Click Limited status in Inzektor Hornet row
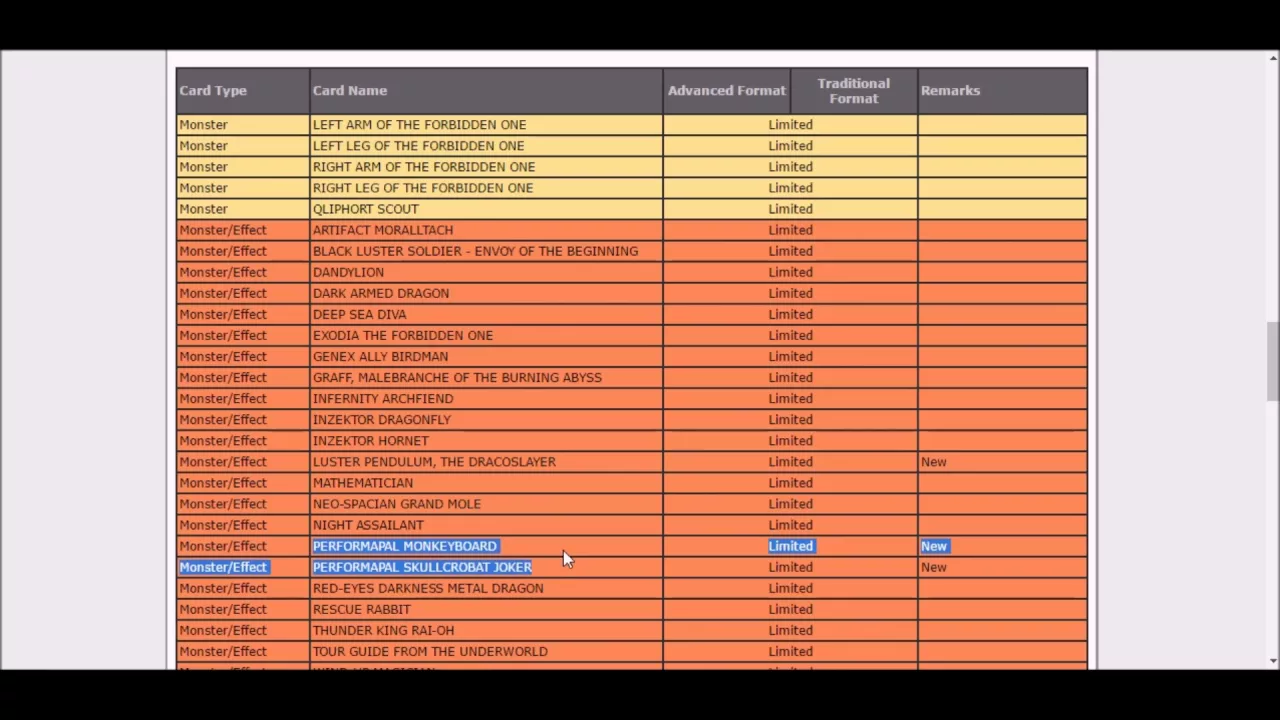 point(791,441)
